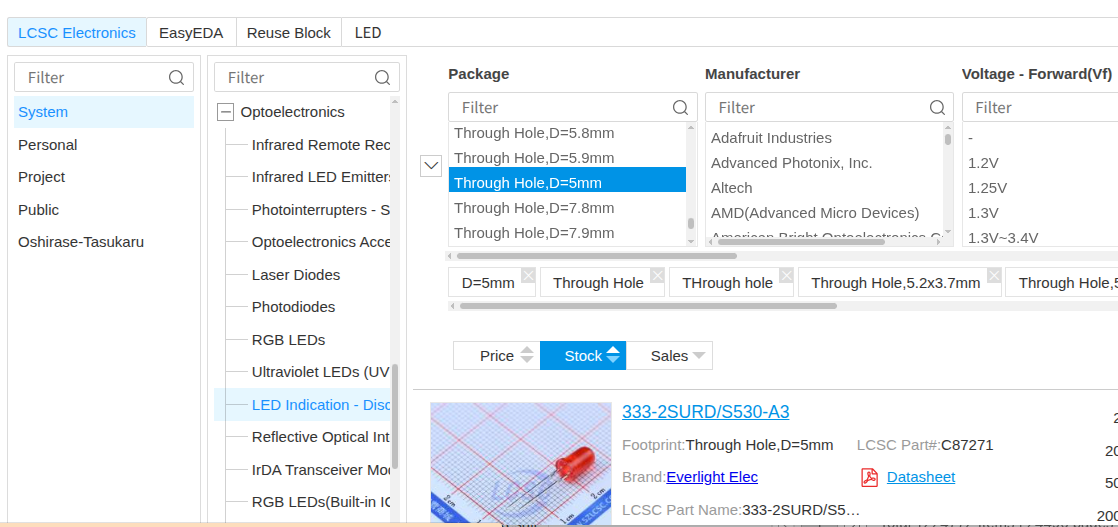Open Infrared LED Emitters category
1118x527 pixels.
[x=320, y=177]
